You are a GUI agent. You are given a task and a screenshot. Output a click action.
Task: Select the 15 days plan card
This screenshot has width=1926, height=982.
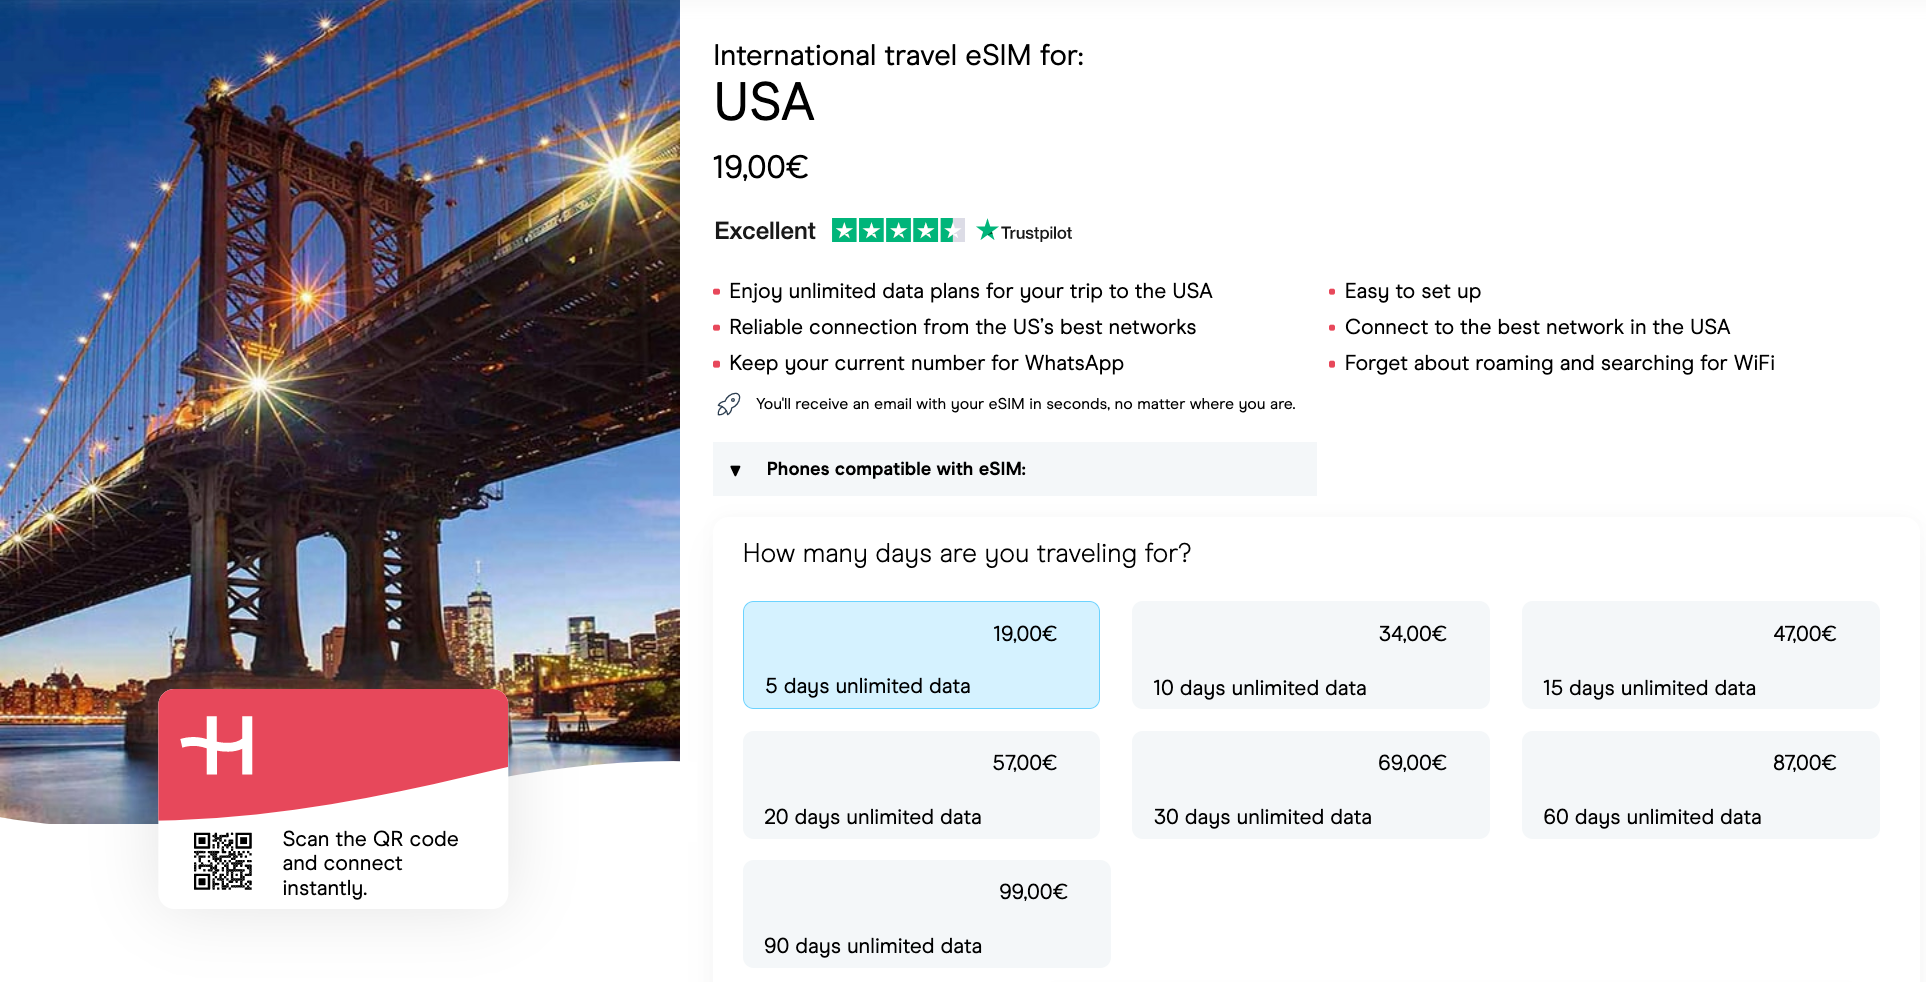[1699, 655]
